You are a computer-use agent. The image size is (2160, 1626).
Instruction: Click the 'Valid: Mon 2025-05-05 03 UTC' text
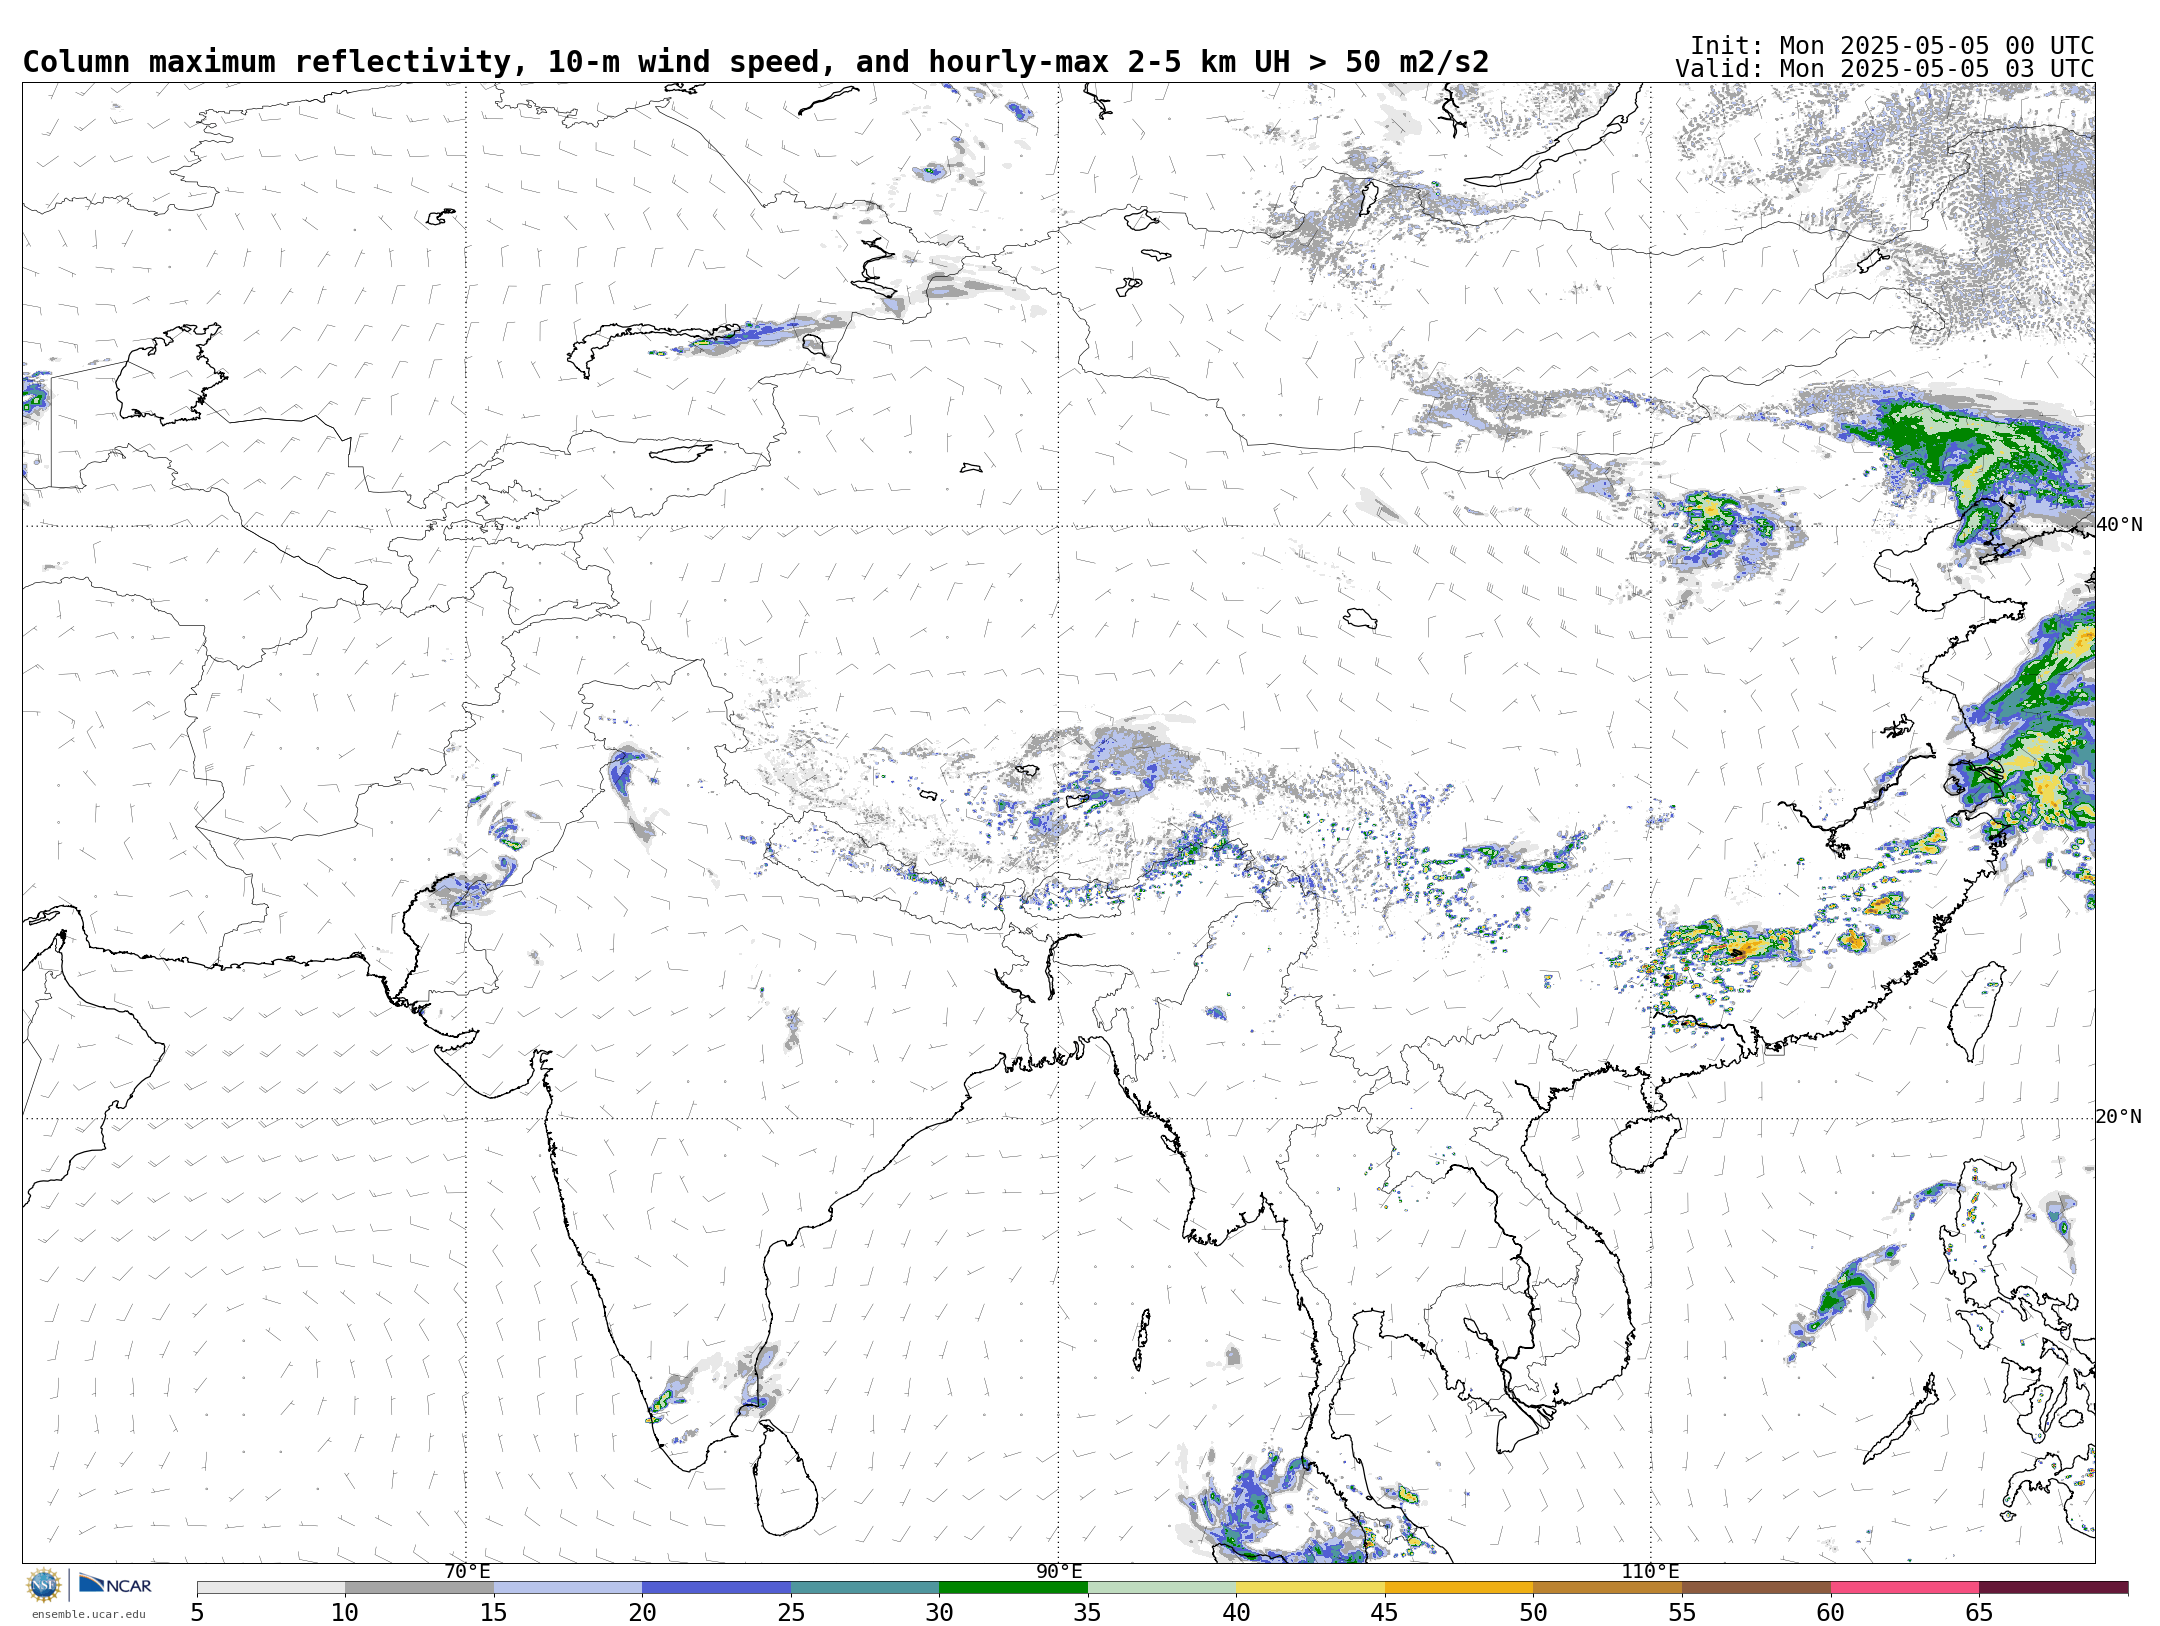pyautogui.click(x=1884, y=69)
